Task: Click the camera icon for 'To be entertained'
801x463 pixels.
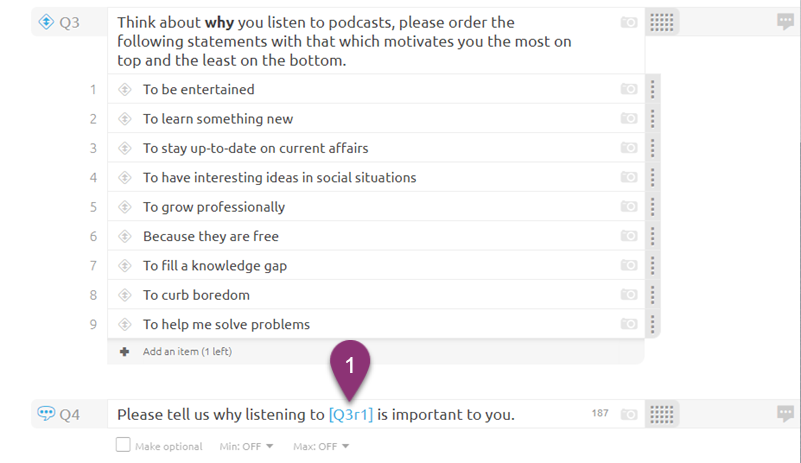Action: pos(629,89)
